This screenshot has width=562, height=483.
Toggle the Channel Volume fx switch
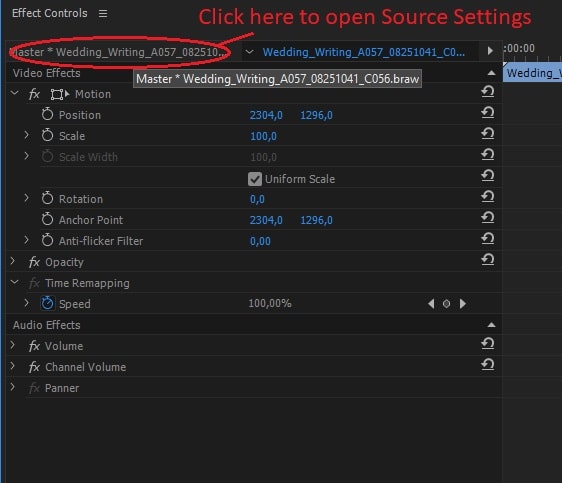(x=34, y=367)
